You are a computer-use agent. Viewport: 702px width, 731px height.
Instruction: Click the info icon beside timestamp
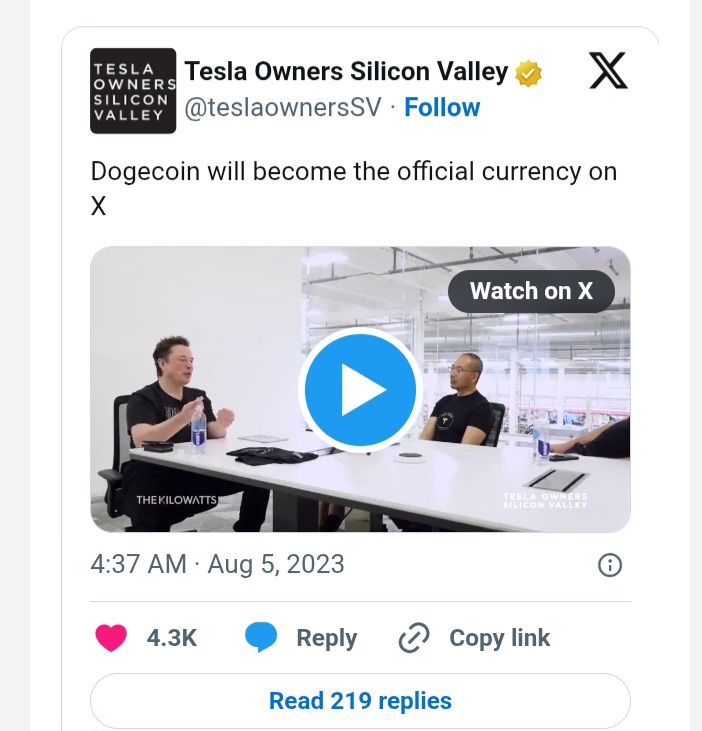point(609,566)
